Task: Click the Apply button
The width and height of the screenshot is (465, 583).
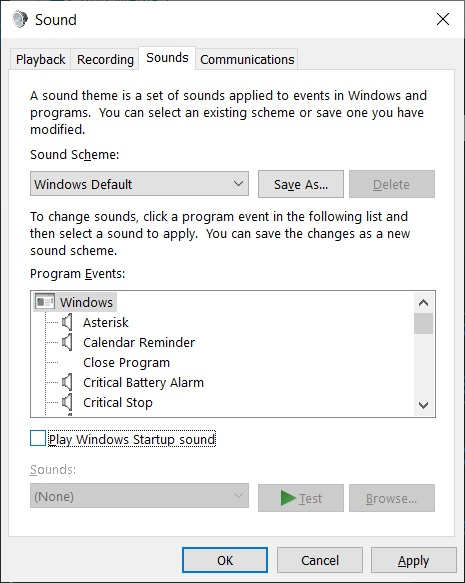Action: tap(414, 560)
